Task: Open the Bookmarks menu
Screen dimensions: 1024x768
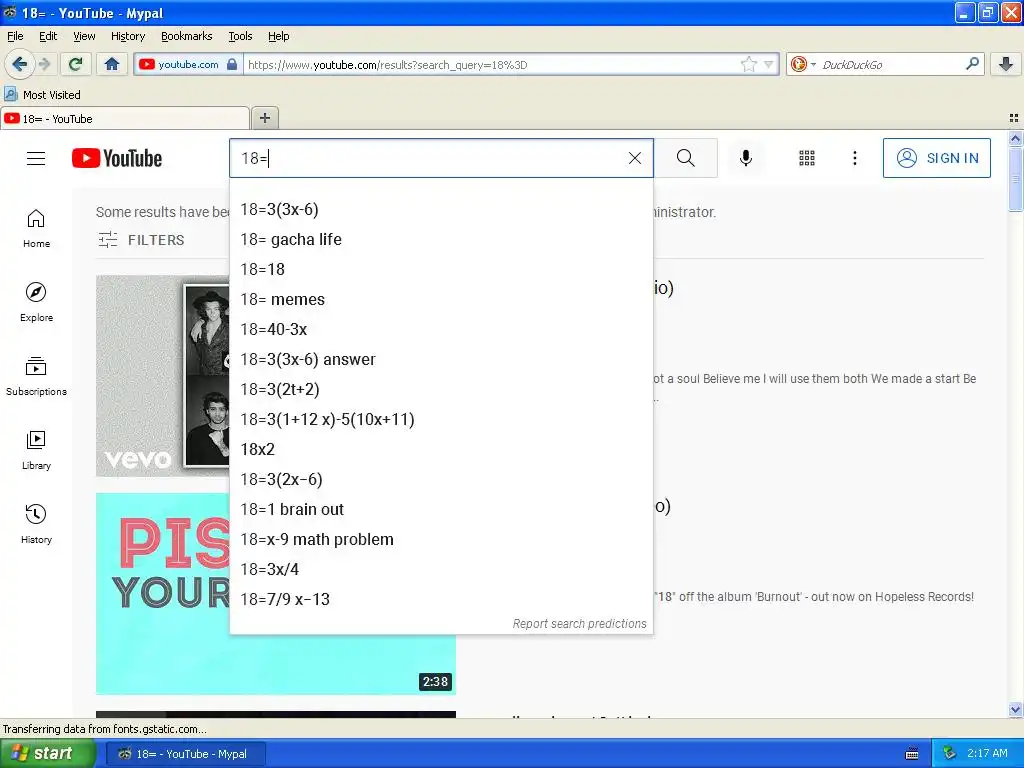Action: 186,36
